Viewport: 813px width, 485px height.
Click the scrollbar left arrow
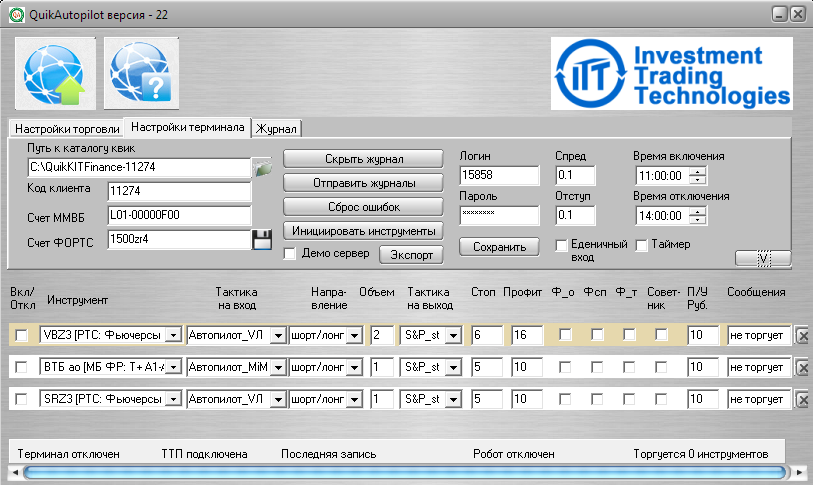[15, 472]
